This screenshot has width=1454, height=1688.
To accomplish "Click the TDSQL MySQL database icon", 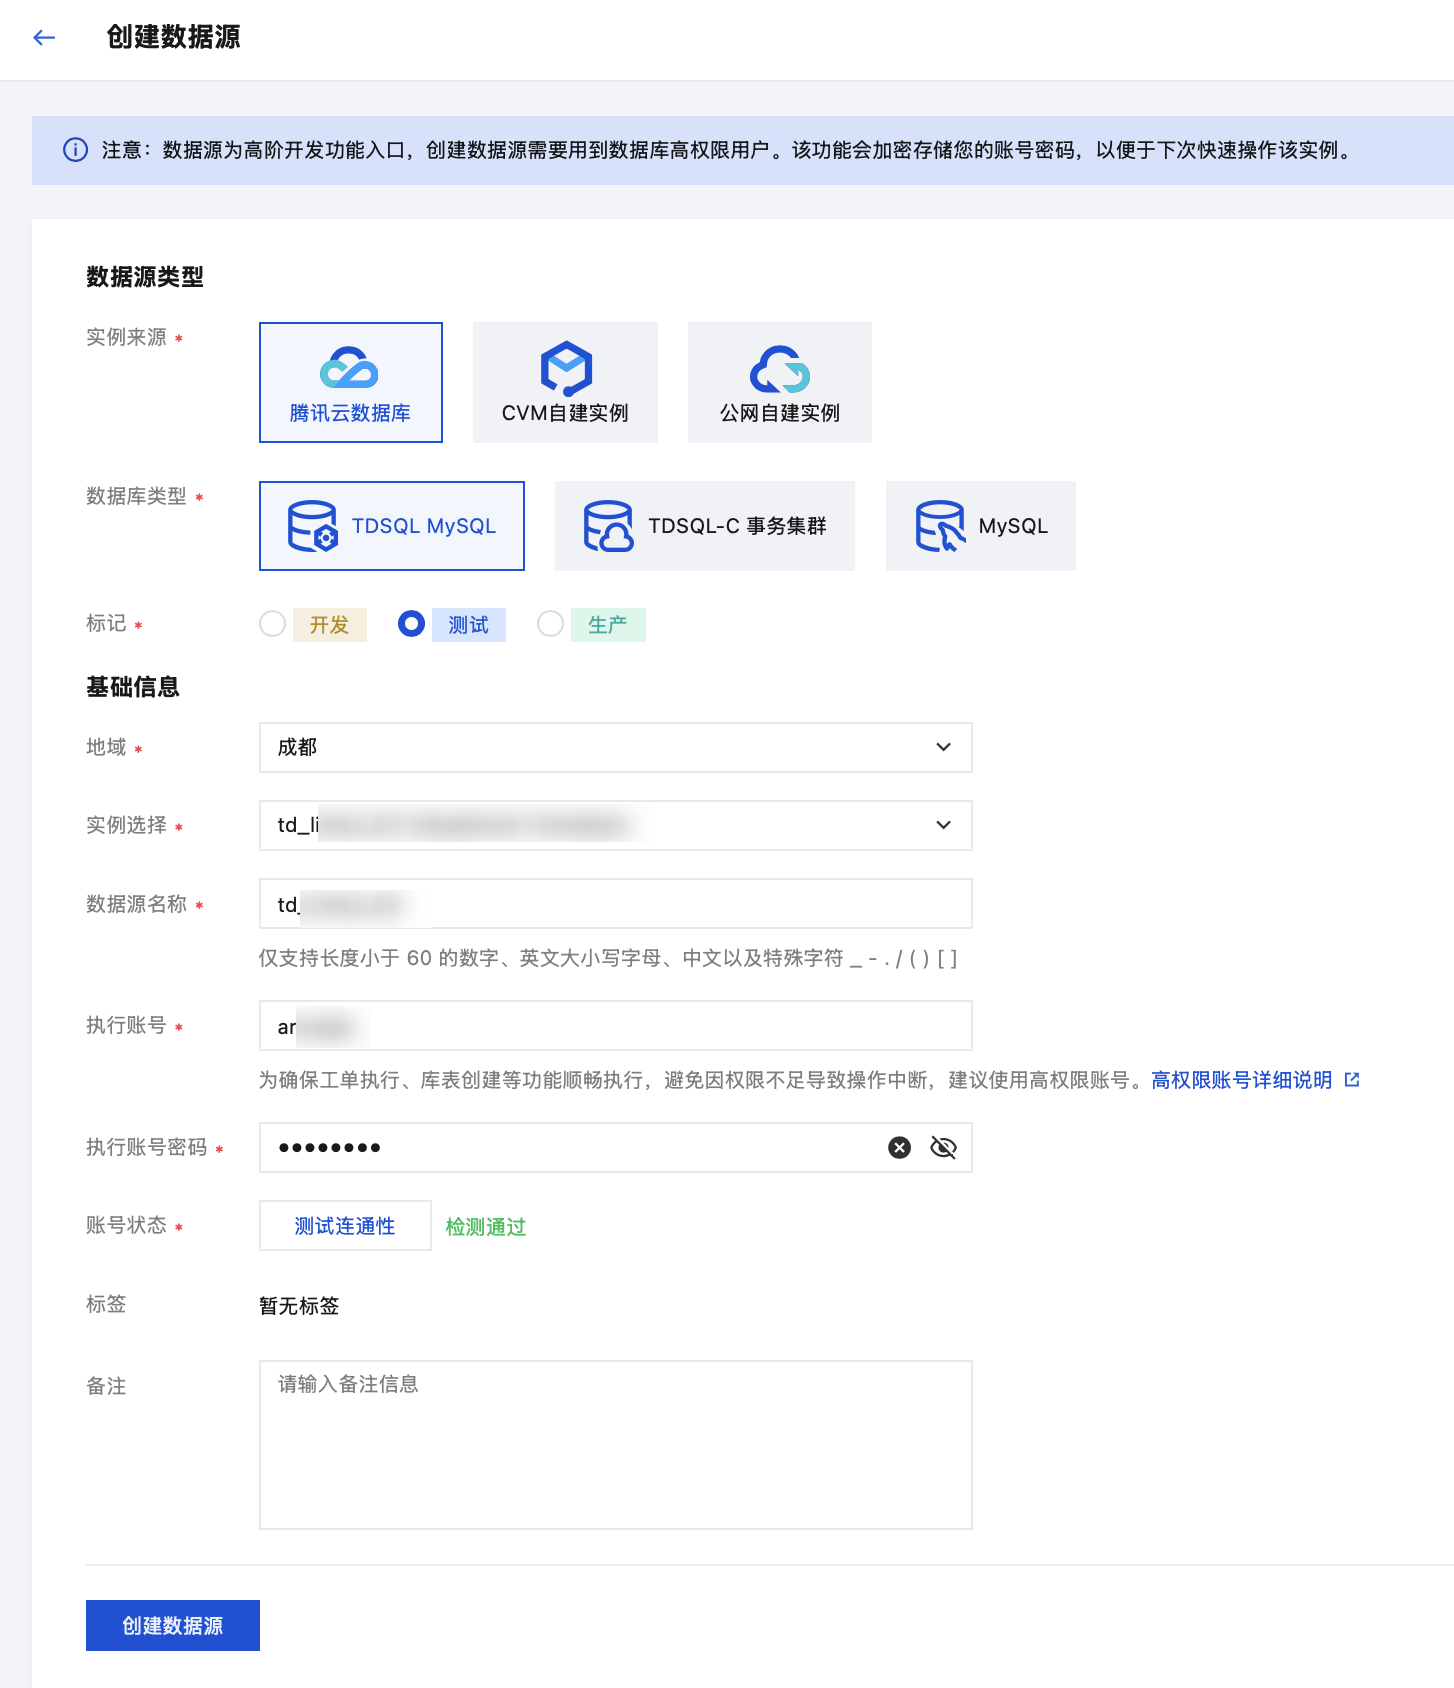I will point(312,526).
